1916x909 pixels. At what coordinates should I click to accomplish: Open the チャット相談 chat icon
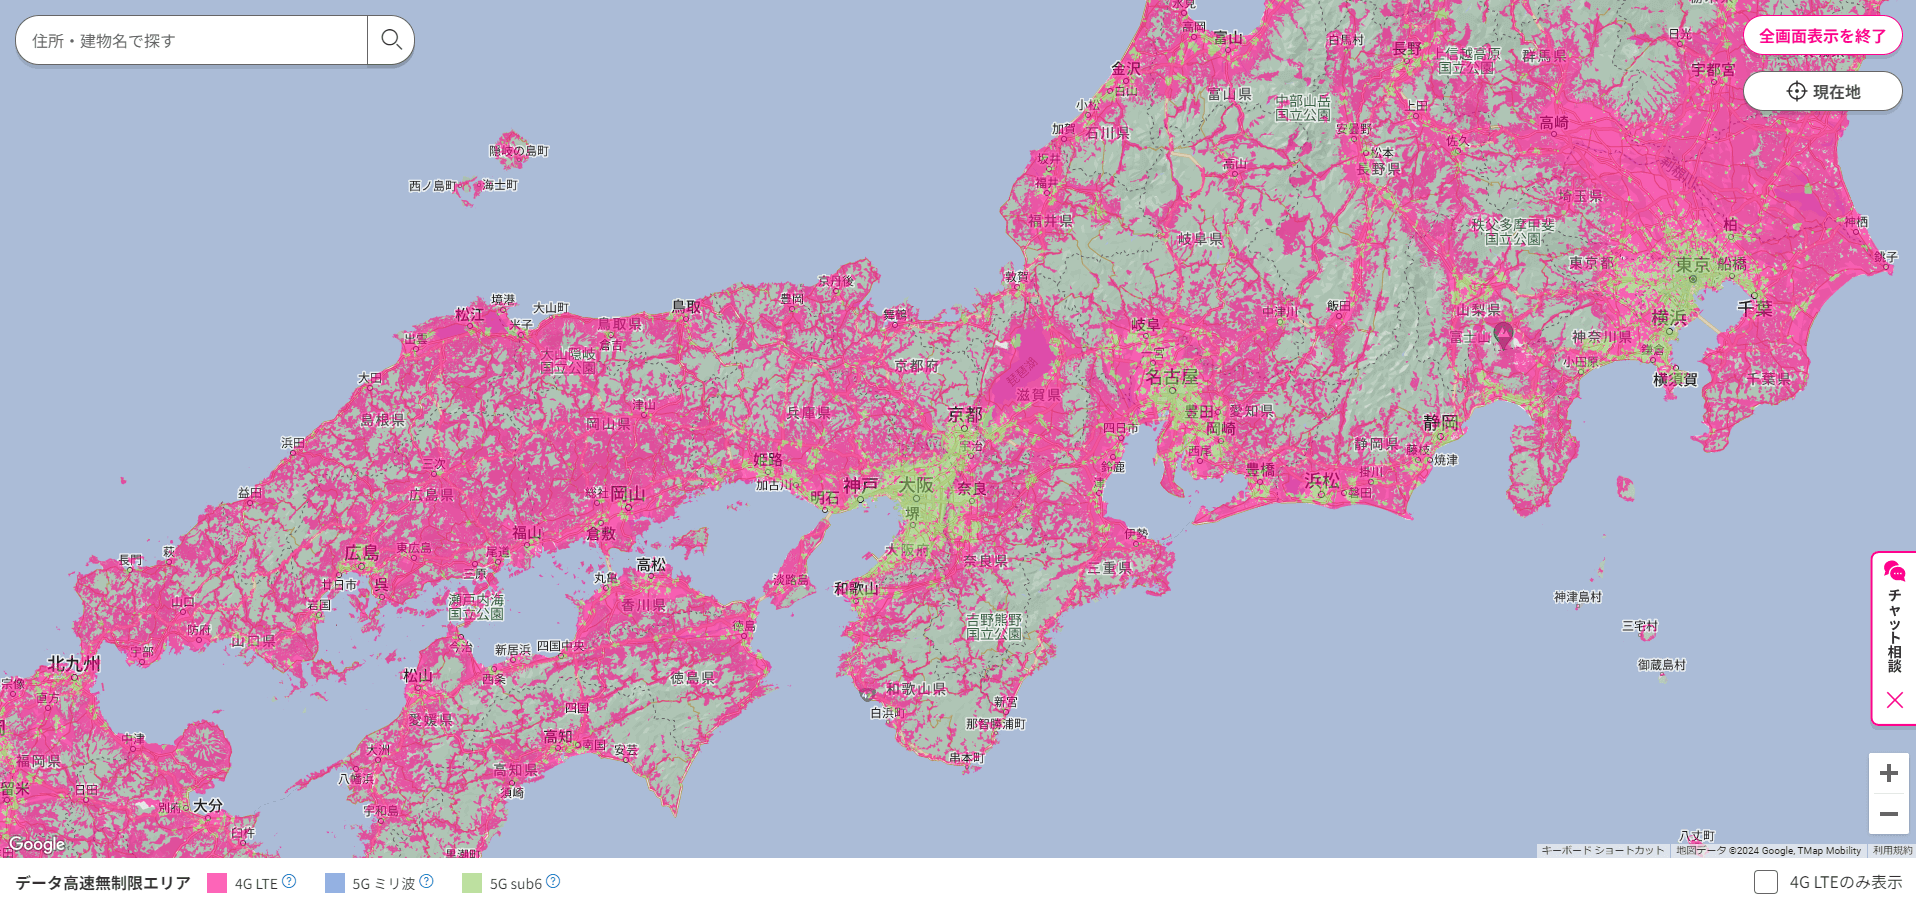pos(1894,571)
